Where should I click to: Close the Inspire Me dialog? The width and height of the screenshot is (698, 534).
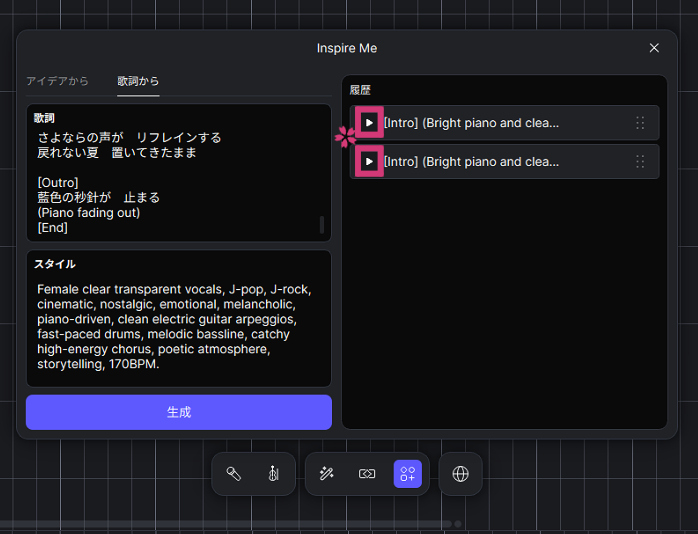click(654, 48)
